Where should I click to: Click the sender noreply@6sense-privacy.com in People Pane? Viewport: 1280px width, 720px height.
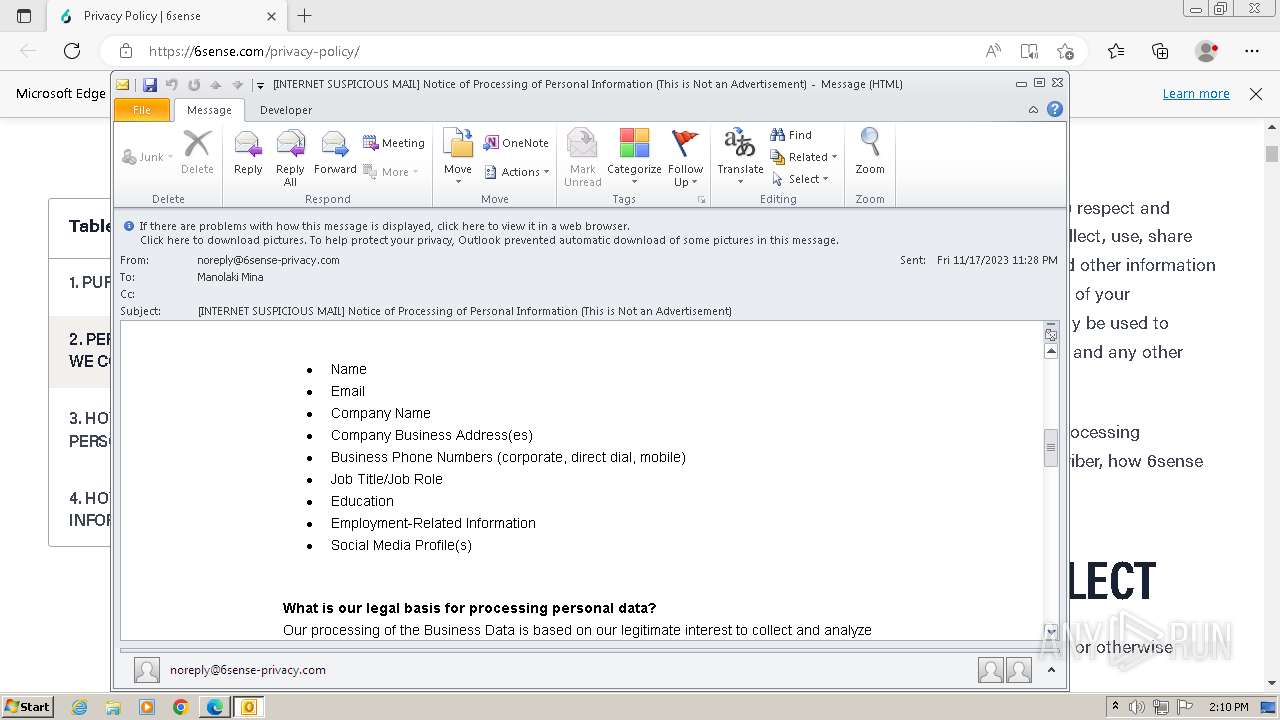click(x=248, y=670)
